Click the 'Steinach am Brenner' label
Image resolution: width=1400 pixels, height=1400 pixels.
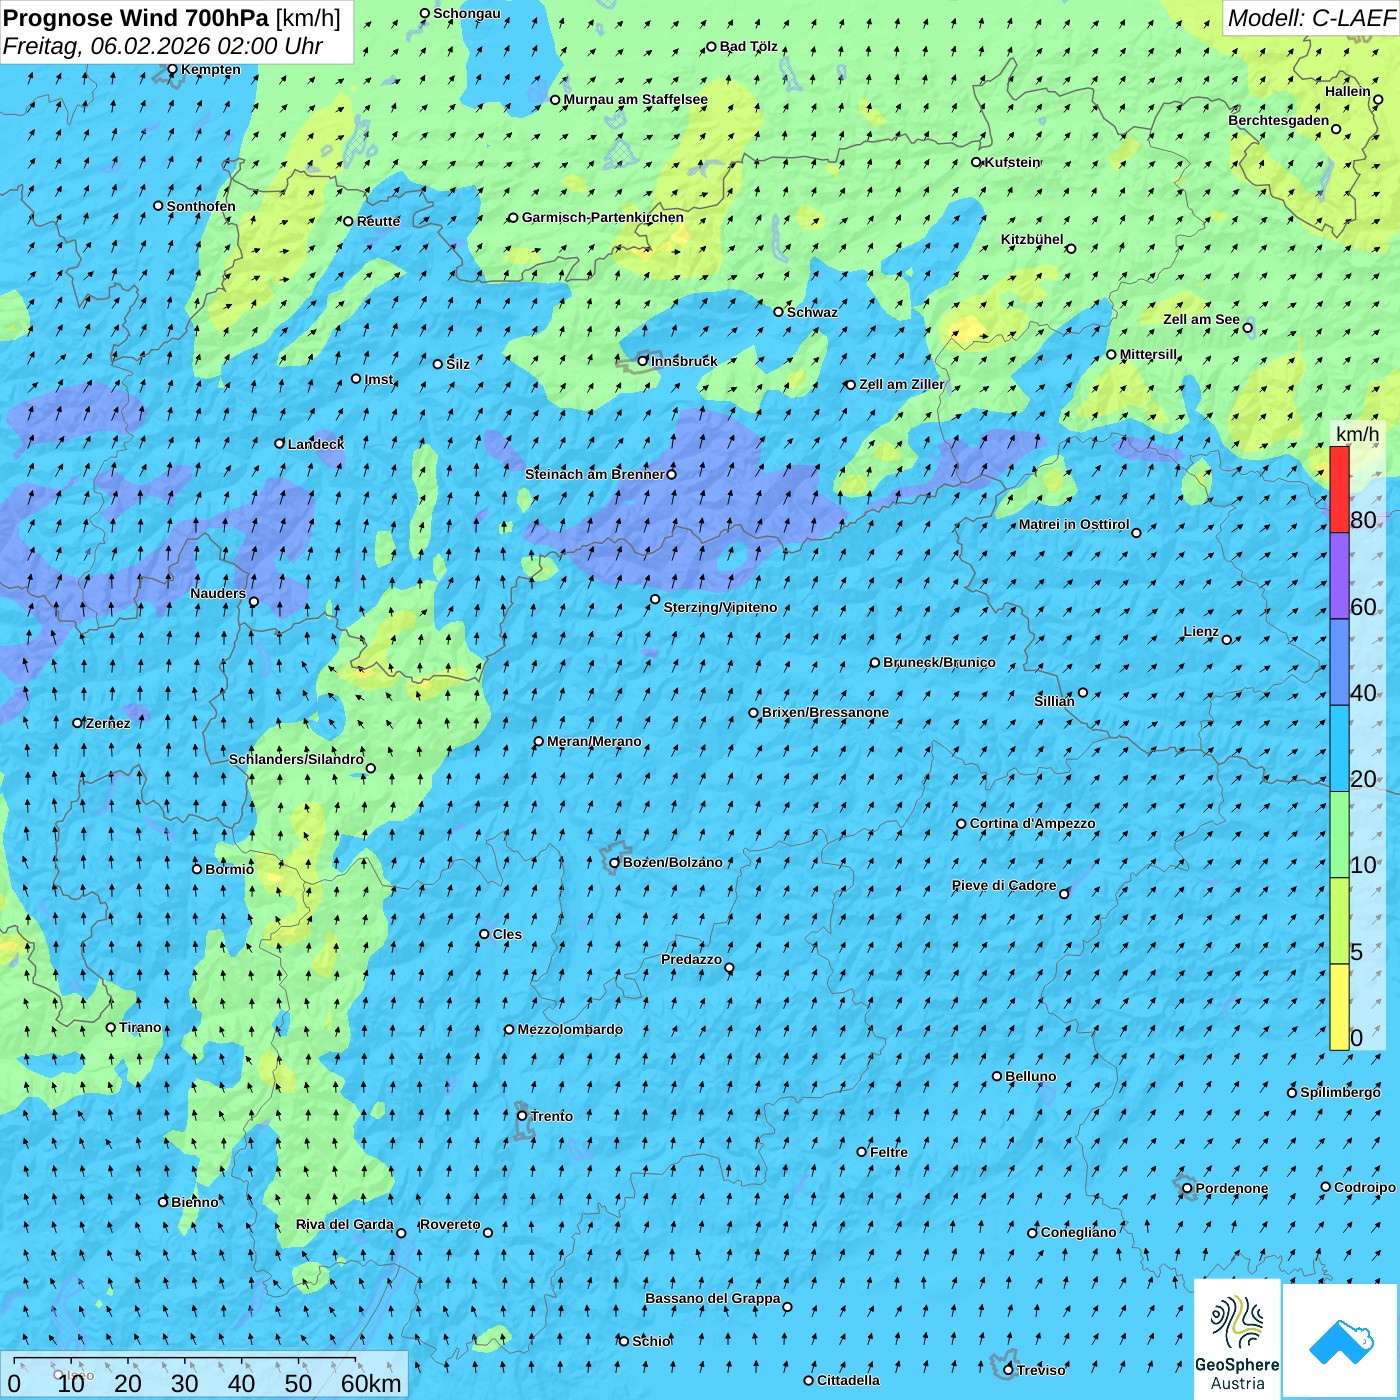(595, 474)
